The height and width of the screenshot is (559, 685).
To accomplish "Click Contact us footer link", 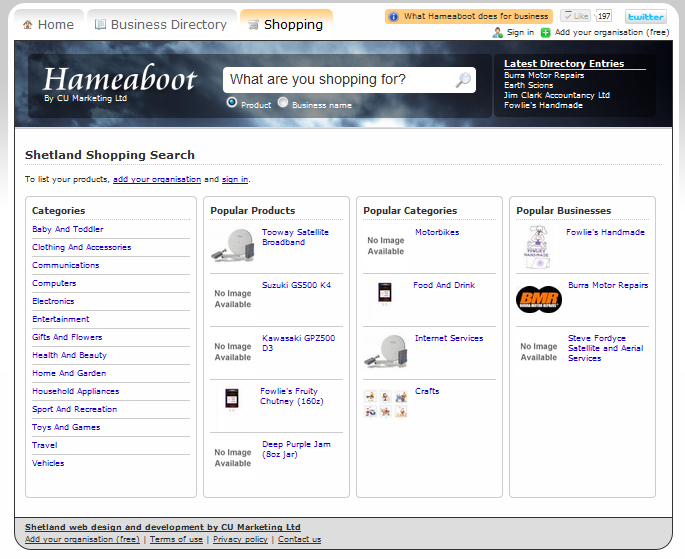I will [300, 539].
